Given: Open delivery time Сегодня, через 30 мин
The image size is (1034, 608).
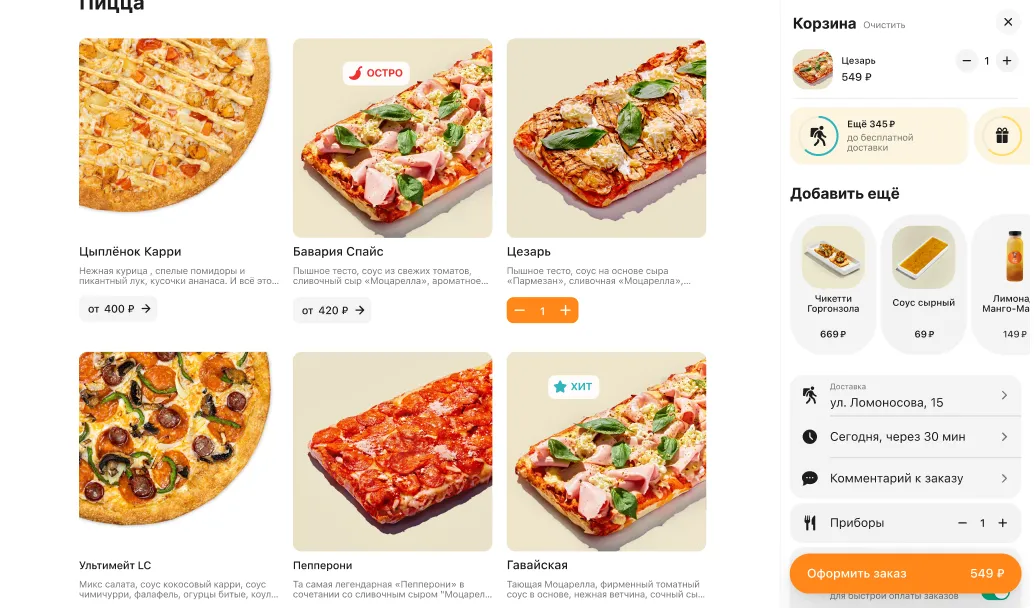Looking at the screenshot, I should click(905, 437).
